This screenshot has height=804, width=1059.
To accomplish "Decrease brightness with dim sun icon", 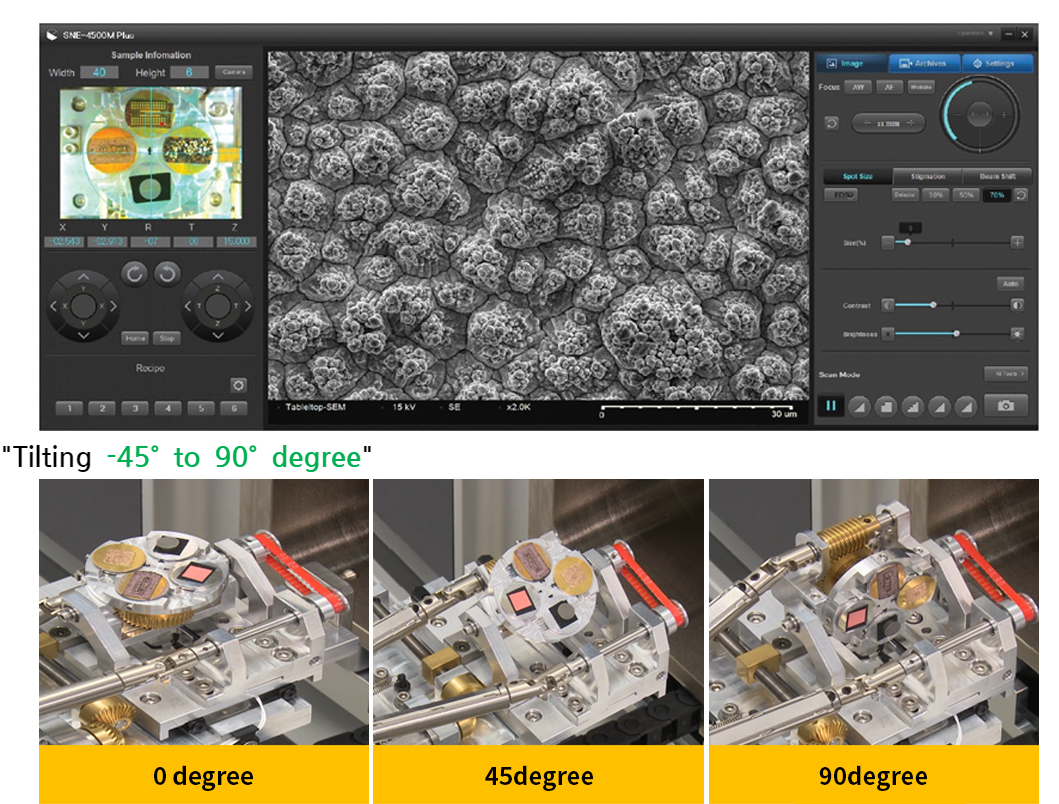I will (887, 334).
